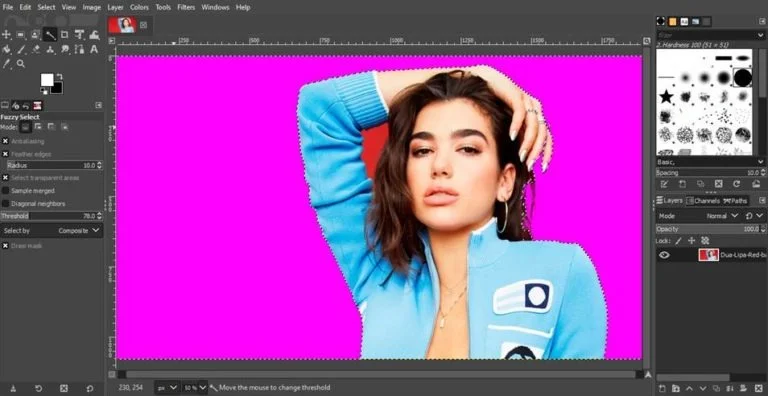Open the Tool Options tab icon

(x=5, y=105)
